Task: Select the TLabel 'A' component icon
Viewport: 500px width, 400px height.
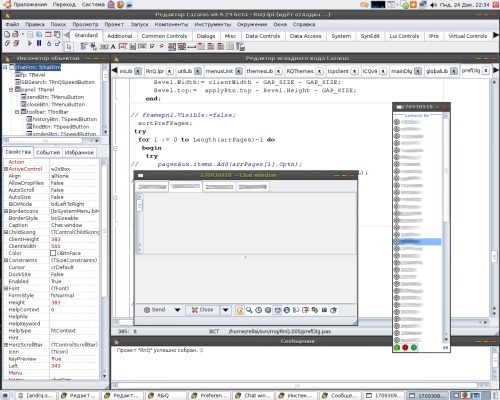Action: pyautogui.click(x=113, y=47)
